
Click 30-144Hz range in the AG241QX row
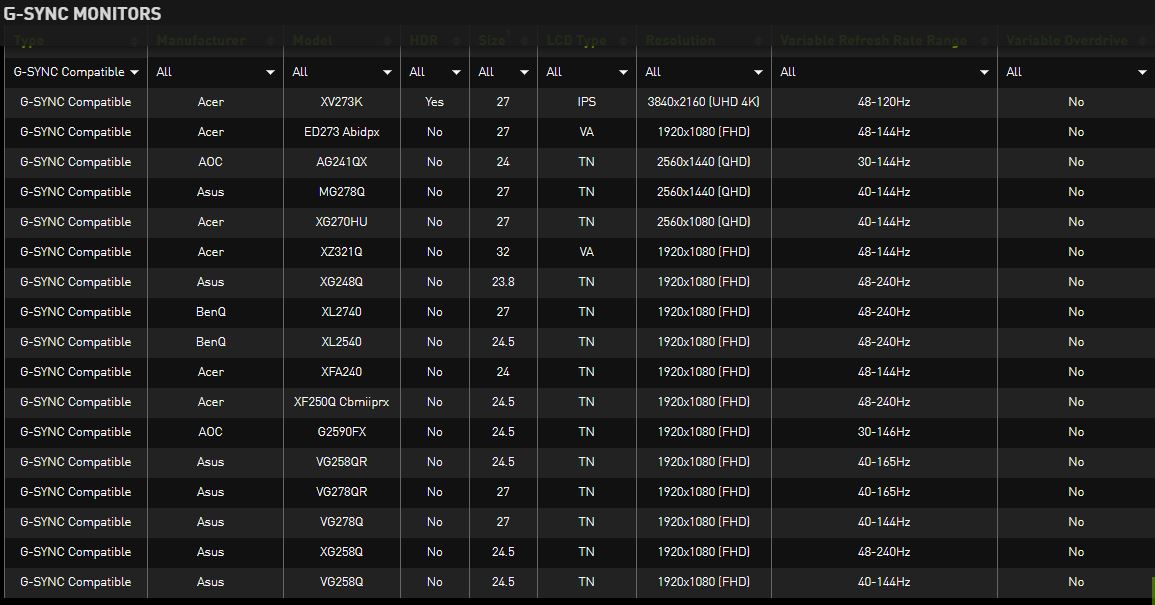(x=884, y=162)
